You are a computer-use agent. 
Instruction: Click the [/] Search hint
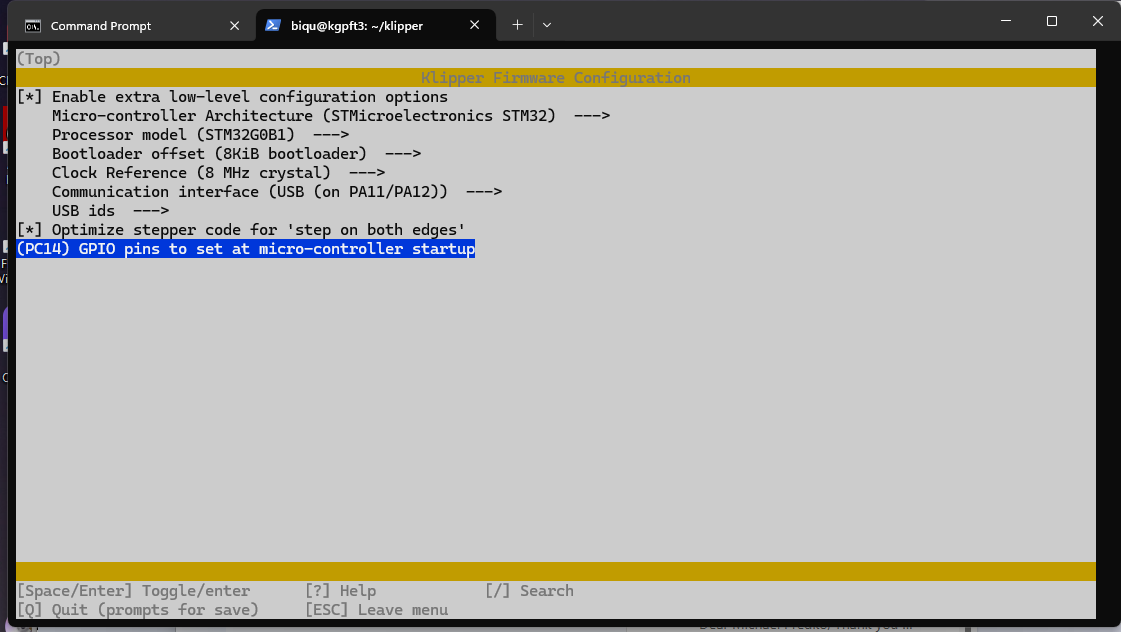pyautogui.click(x=529, y=591)
